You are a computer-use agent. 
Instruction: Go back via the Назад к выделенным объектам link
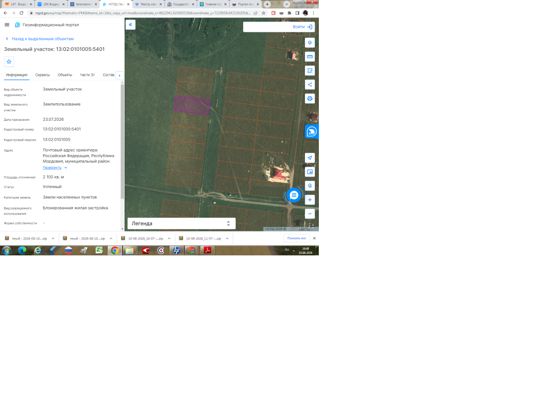(x=42, y=39)
